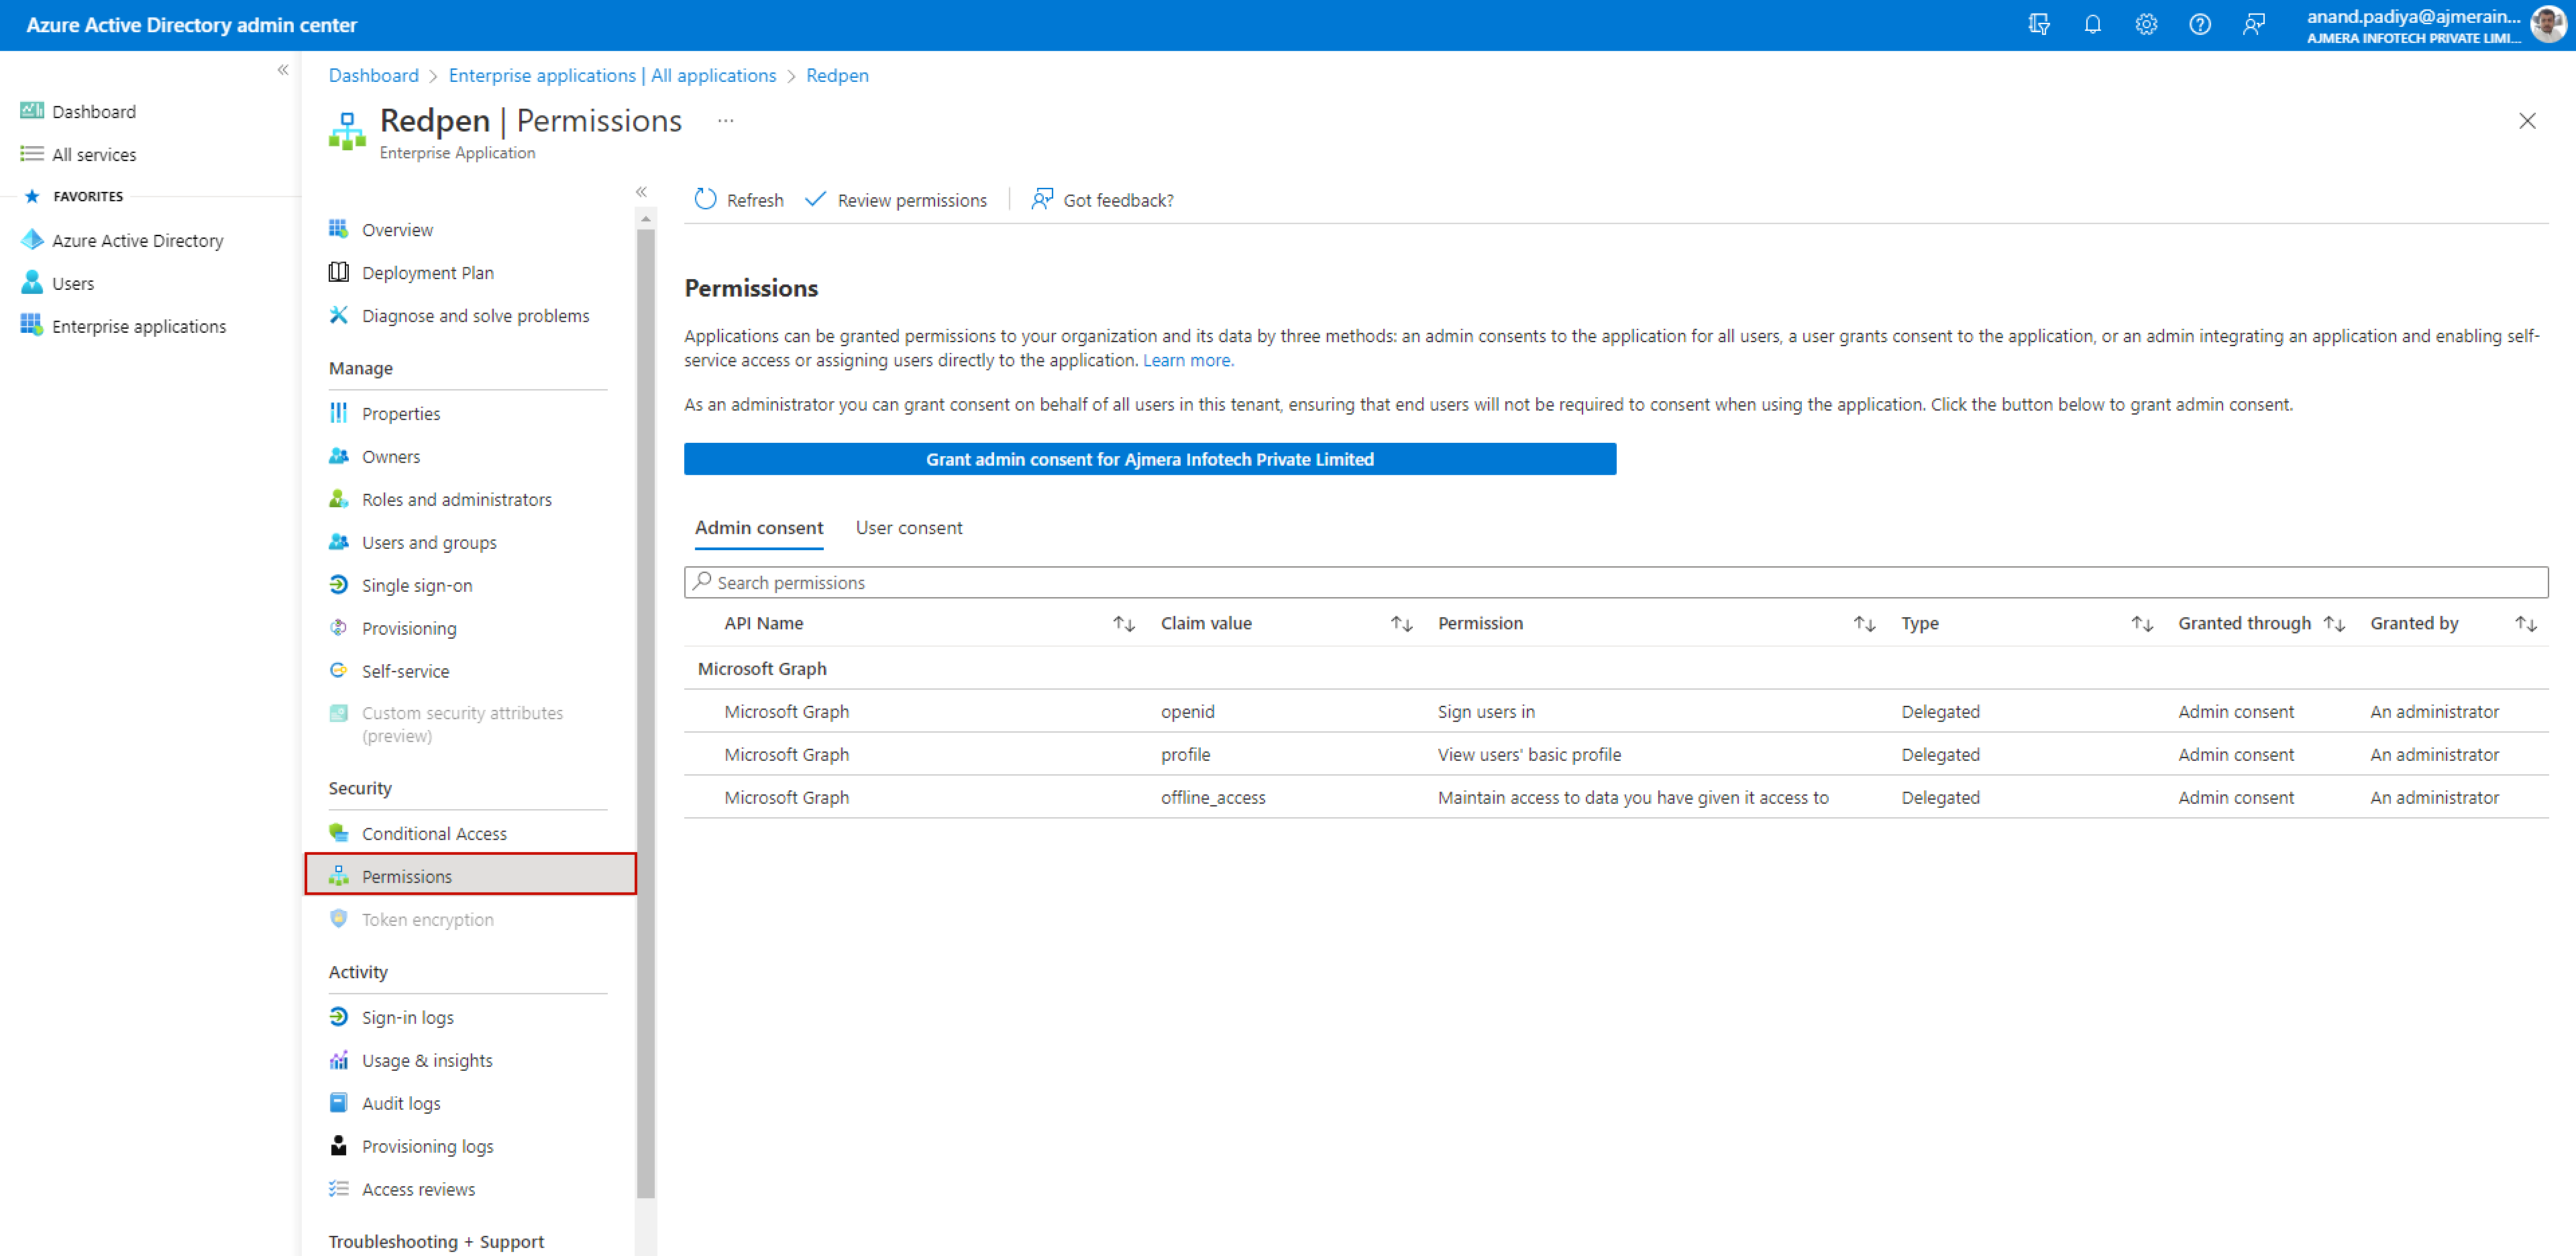Click the Dashboard icon in left navigation
Screen dimensions: 2576x1256
pyautogui.click(x=32, y=111)
